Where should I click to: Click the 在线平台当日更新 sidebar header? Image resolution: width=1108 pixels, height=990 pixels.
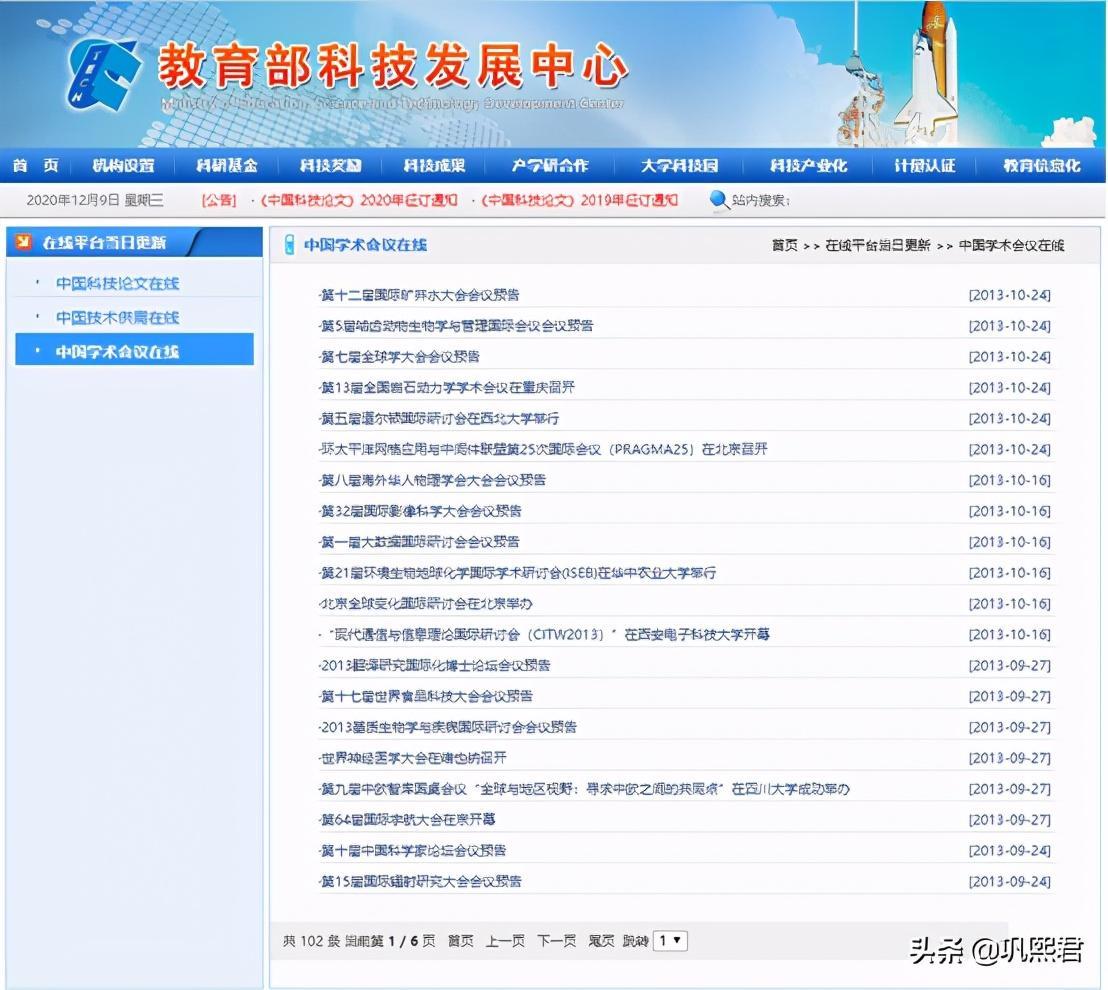(105, 242)
